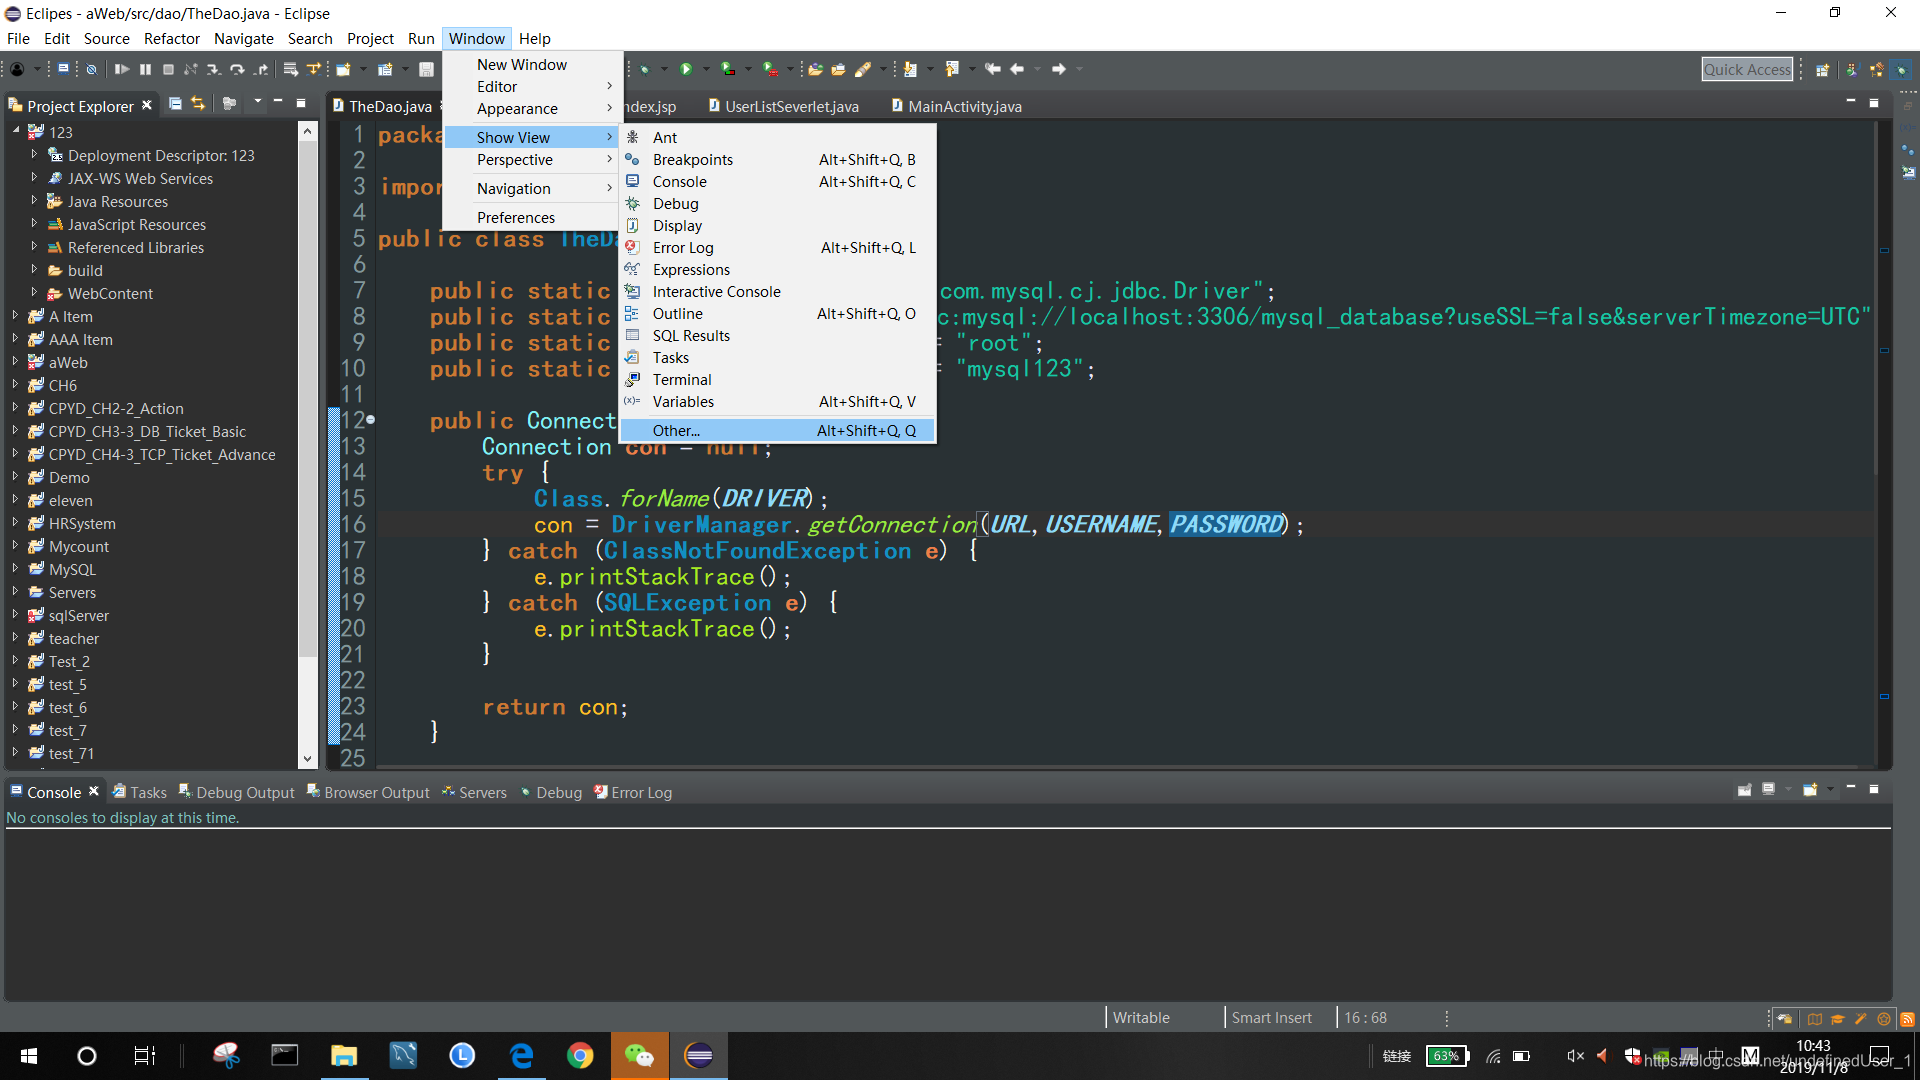Click the Back navigation arrow icon
1920x1080 pixels.
coord(1017,69)
